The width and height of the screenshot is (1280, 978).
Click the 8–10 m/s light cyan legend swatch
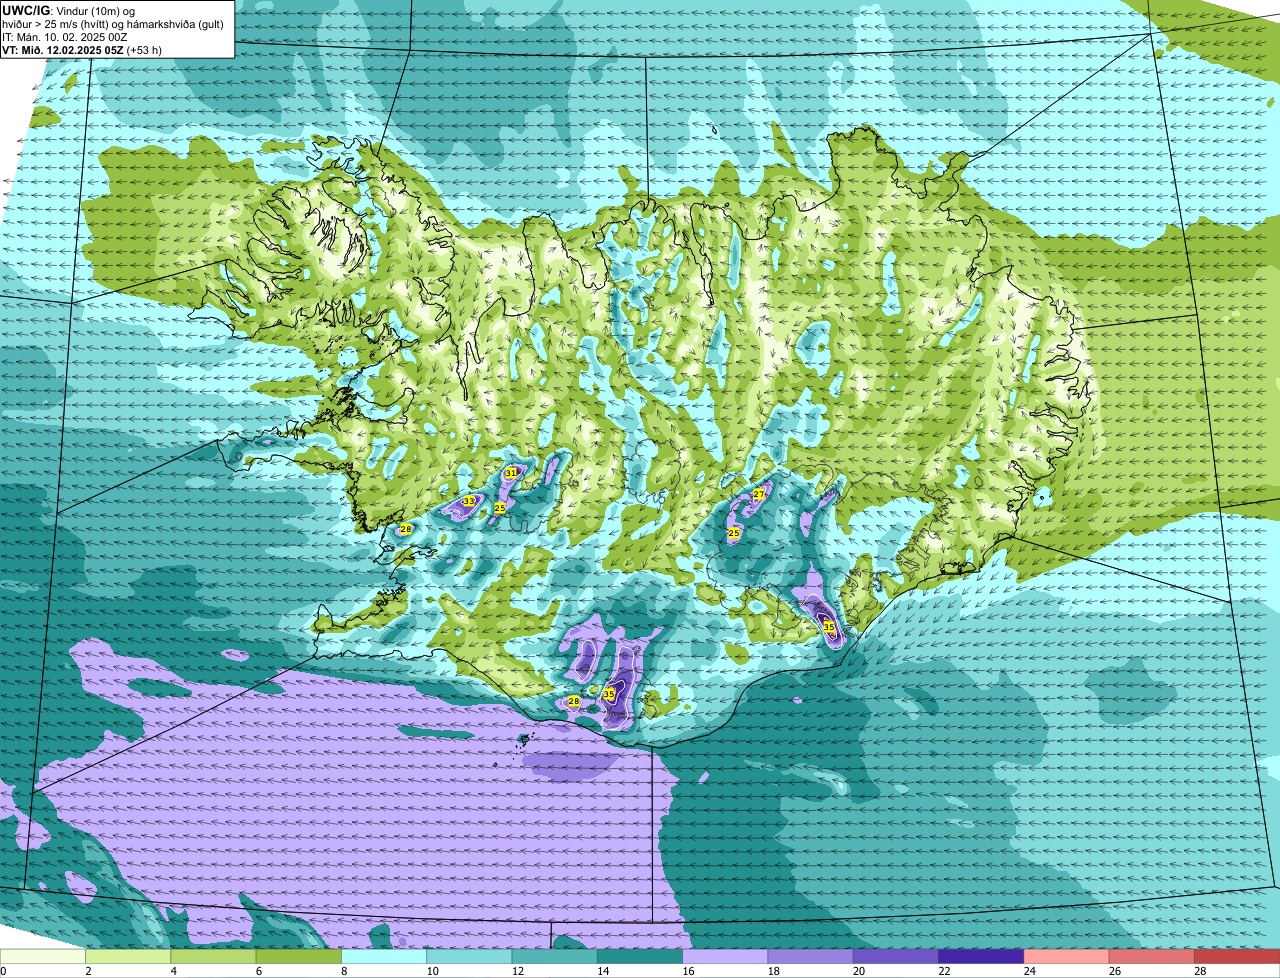tap(384, 957)
